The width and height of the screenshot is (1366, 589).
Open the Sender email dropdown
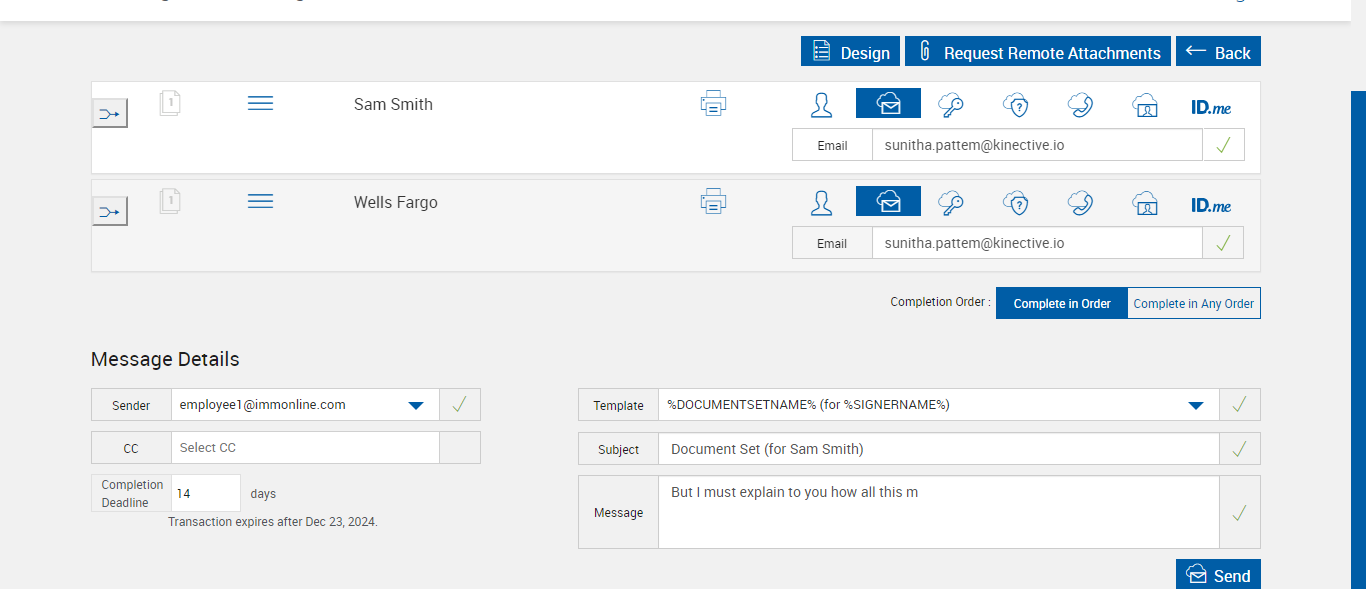416,405
